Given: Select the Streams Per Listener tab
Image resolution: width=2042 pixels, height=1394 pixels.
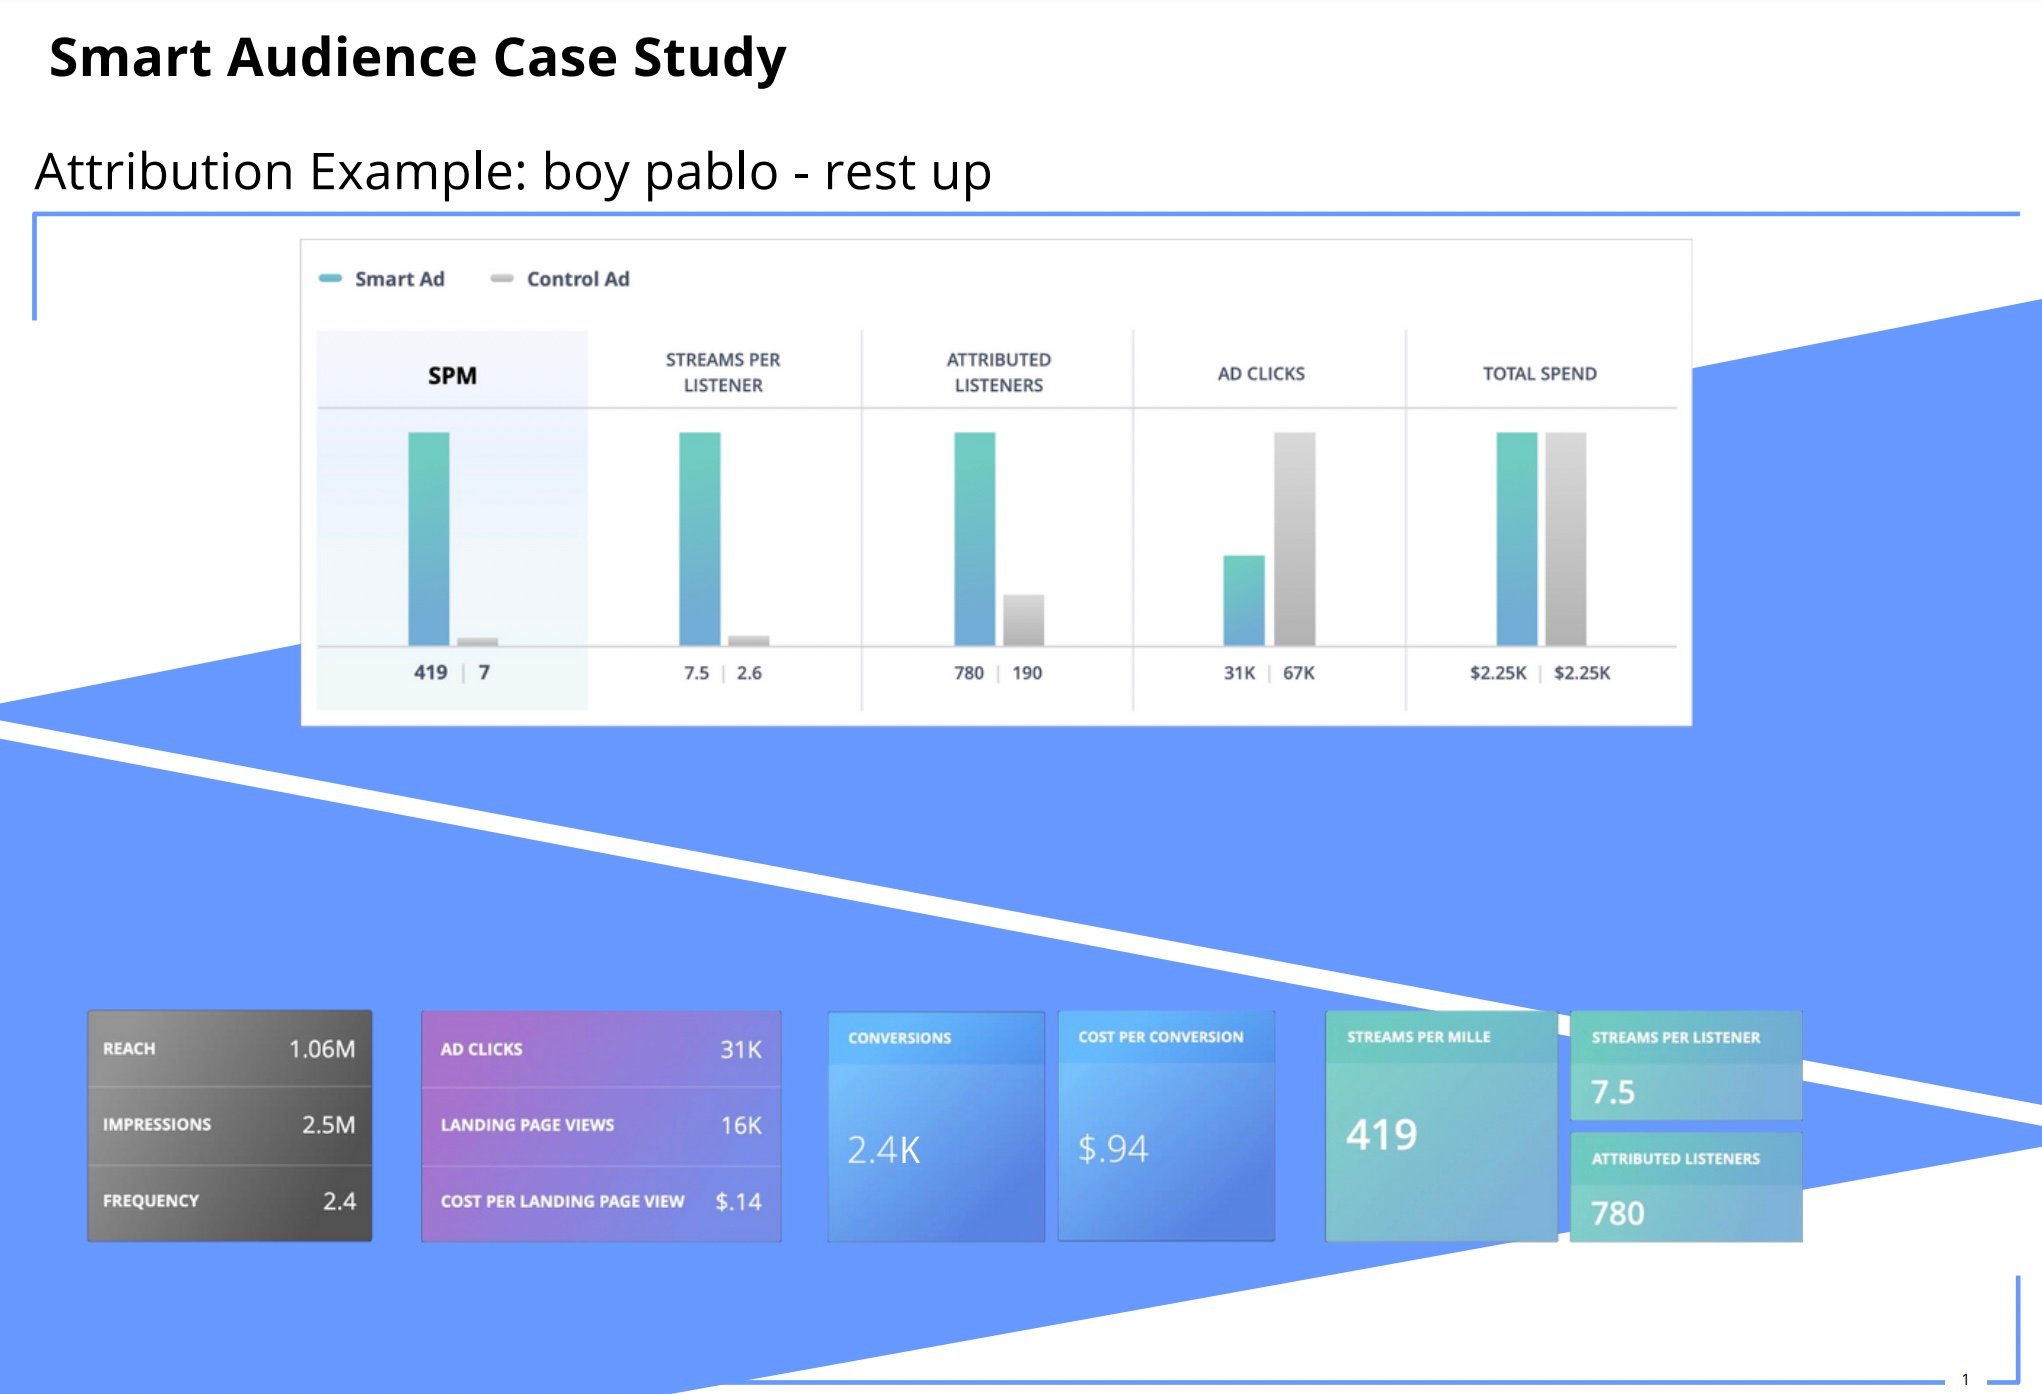Looking at the screenshot, I should click(x=723, y=372).
